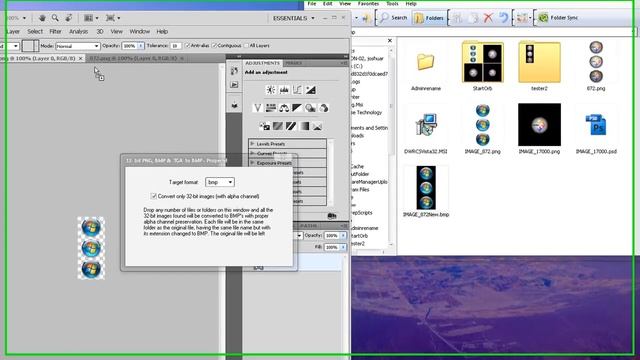
Task: Add a Levels adjustment
Action: coord(284,90)
